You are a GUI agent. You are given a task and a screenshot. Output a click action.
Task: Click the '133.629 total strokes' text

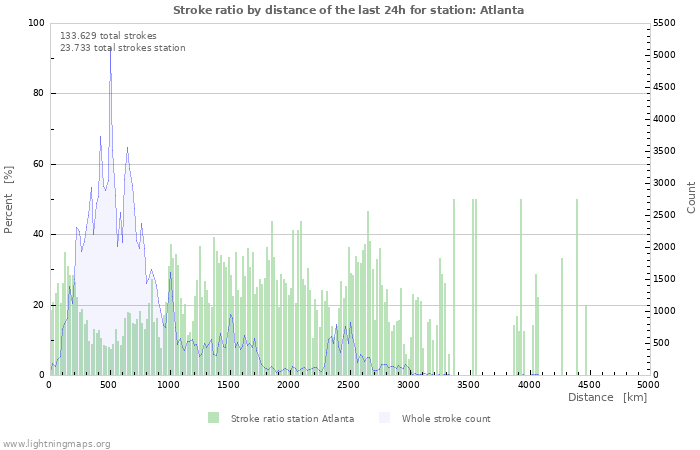click(108, 36)
